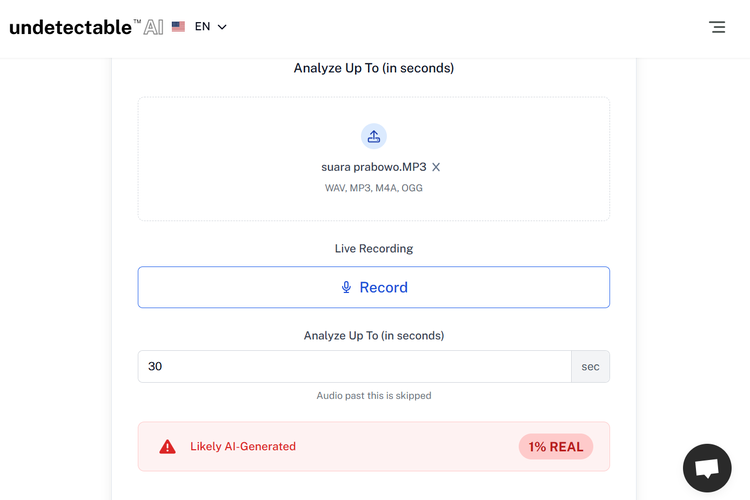The width and height of the screenshot is (750, 500).
Task: Click the 1% REAL result badge
Action: [x=555, y=447]
